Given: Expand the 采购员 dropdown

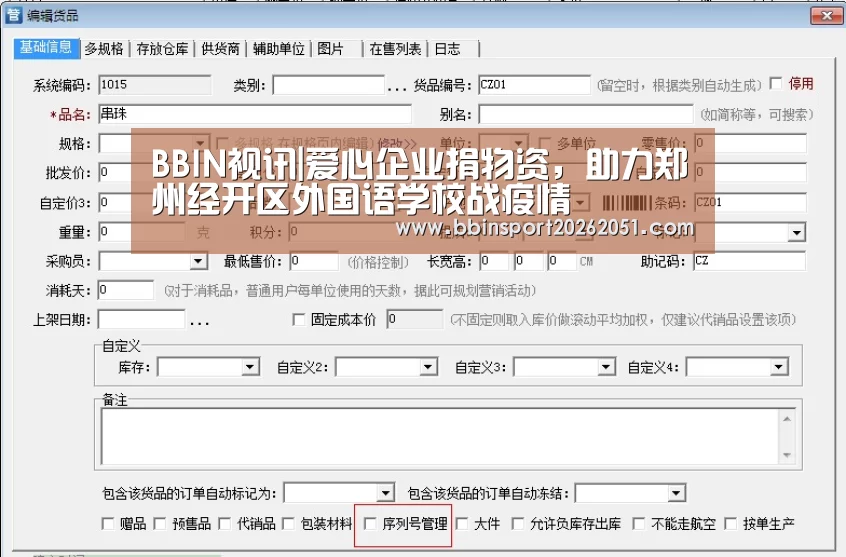Looking at the screenshot, I should click(x=198, y=262).
